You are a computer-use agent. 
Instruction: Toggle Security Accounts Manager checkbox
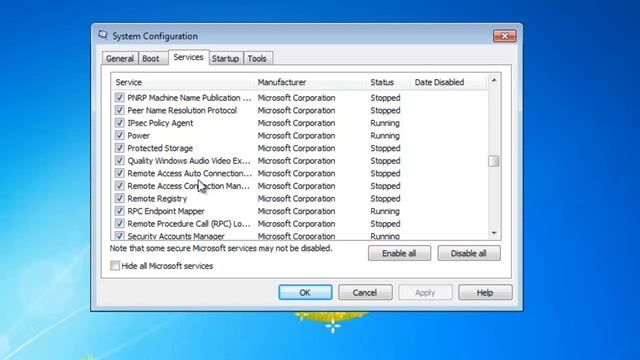pyautogui.click(x=119, y=236)
